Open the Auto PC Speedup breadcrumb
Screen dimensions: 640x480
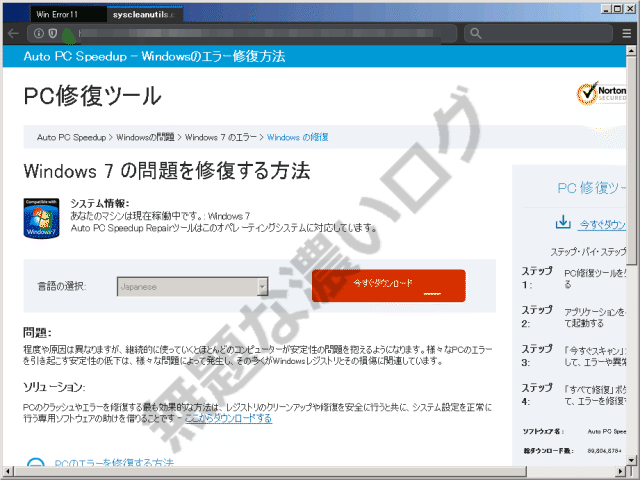[71, 138]
